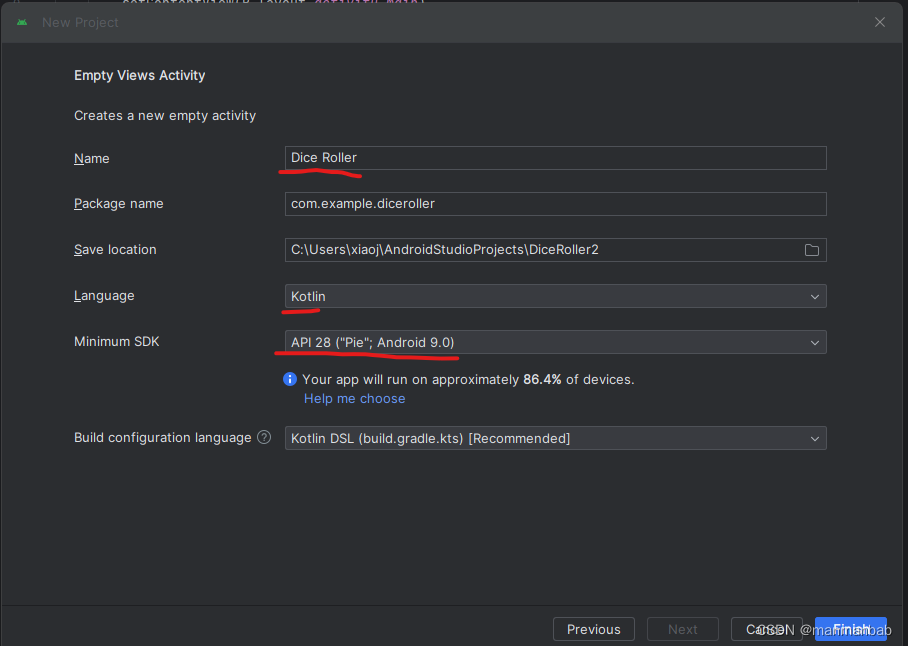Click the 86.4% devices message
The width and height of the screenshot is (908, 646).
[468, 380]
